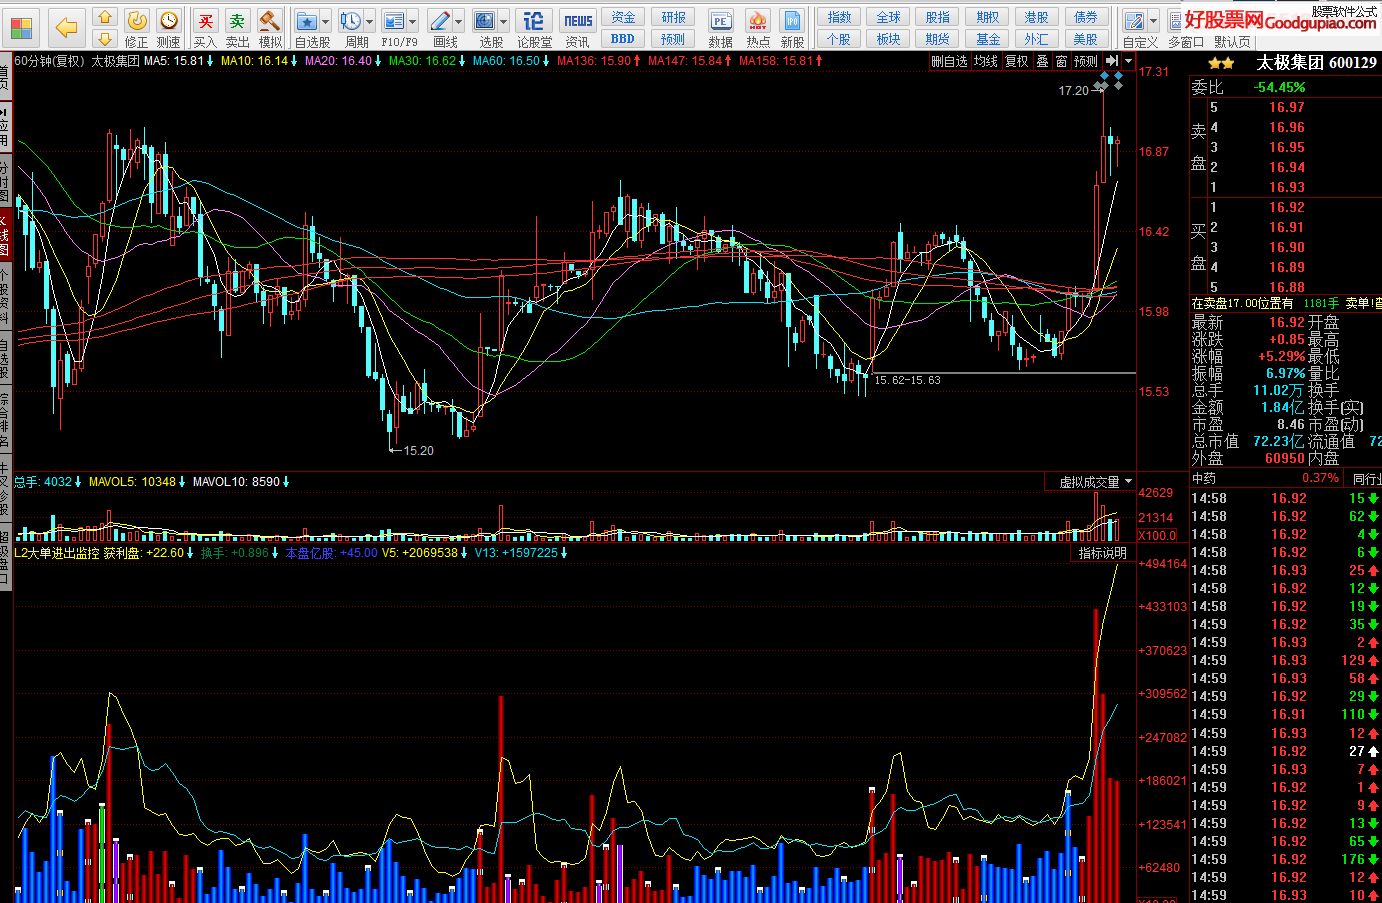Select the 画线 drawing pencil tool
The height and width of the screenshot is (903, 1382).
pyautogui.click(x=439, y=21)
